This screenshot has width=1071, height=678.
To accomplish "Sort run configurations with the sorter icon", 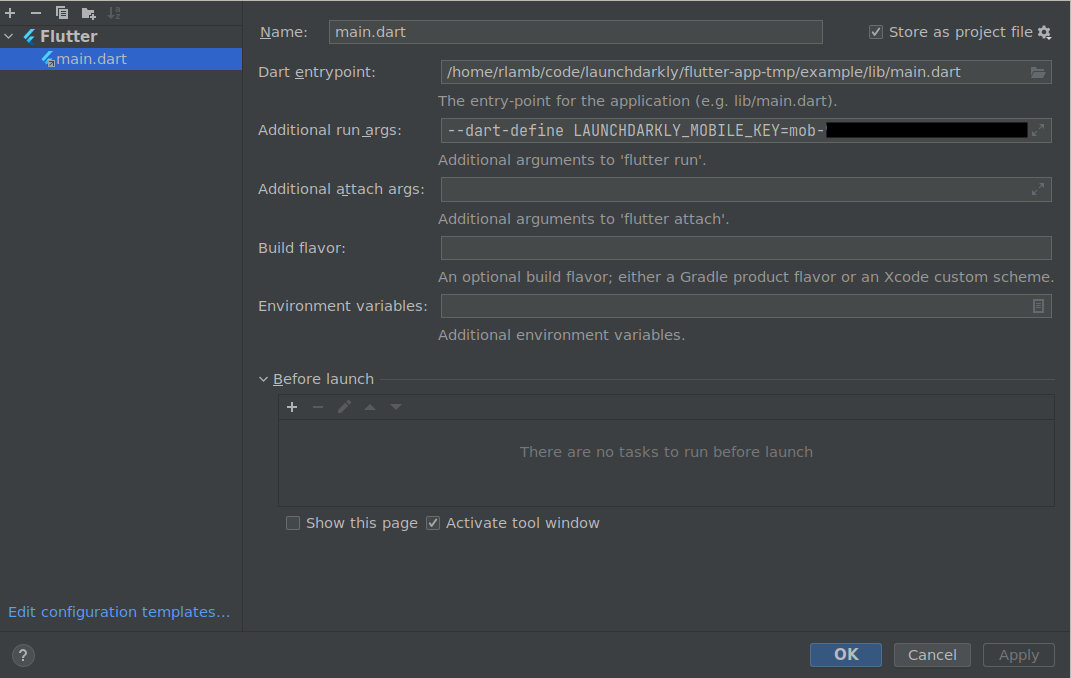I will (115, 12).
